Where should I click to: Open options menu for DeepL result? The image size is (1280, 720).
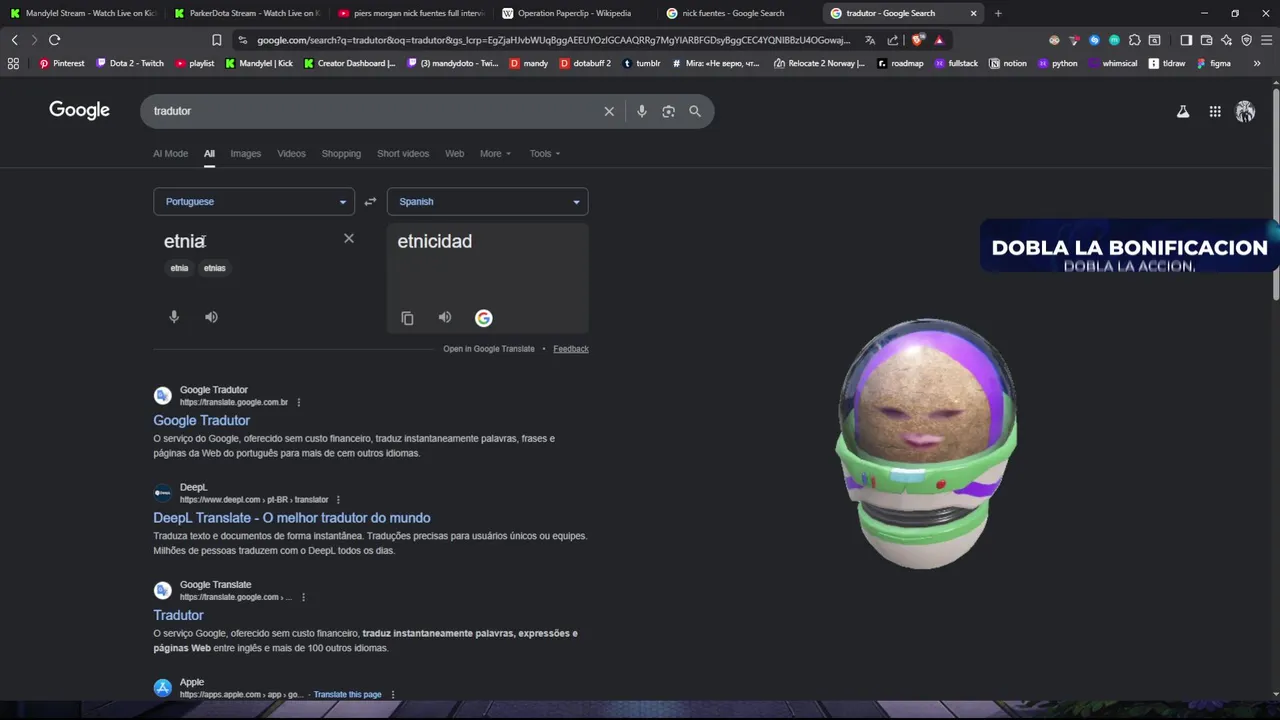click(338, 500)
